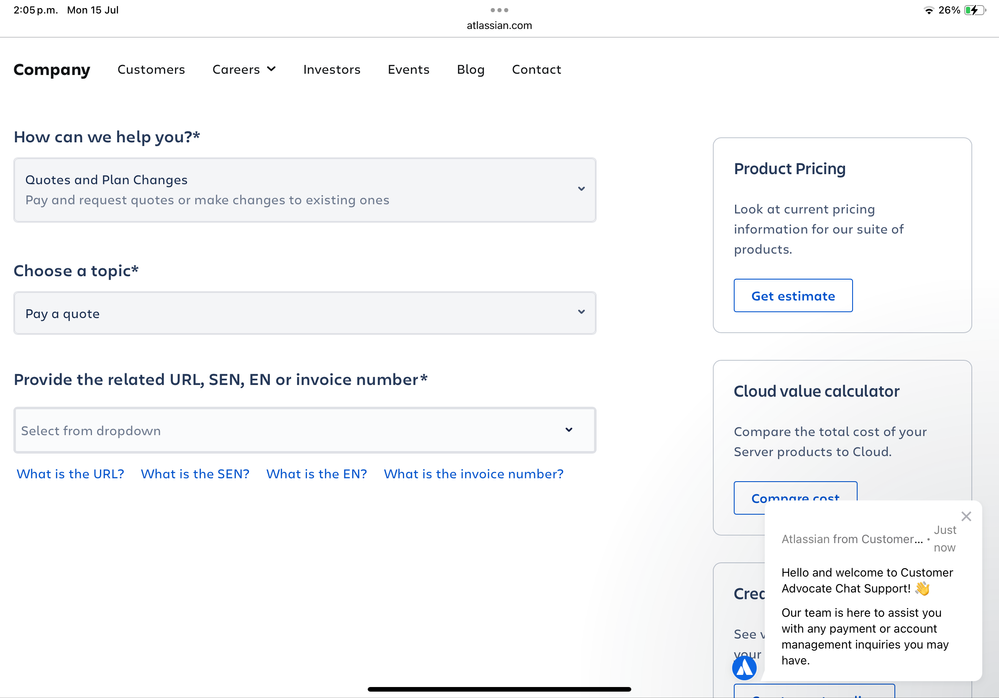Open 'What is the EN?' link

317,474
